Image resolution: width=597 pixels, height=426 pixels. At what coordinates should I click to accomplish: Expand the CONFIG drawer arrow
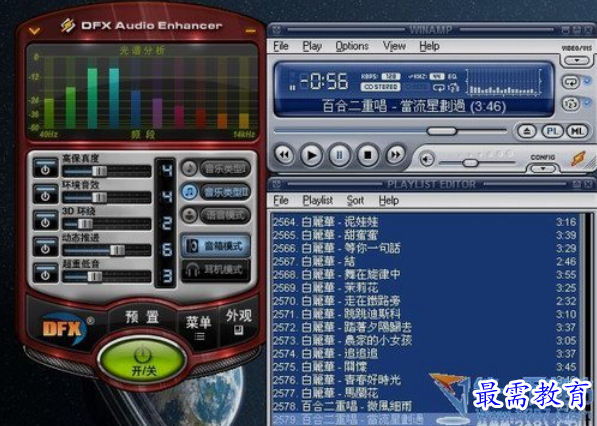pos(543,168)
